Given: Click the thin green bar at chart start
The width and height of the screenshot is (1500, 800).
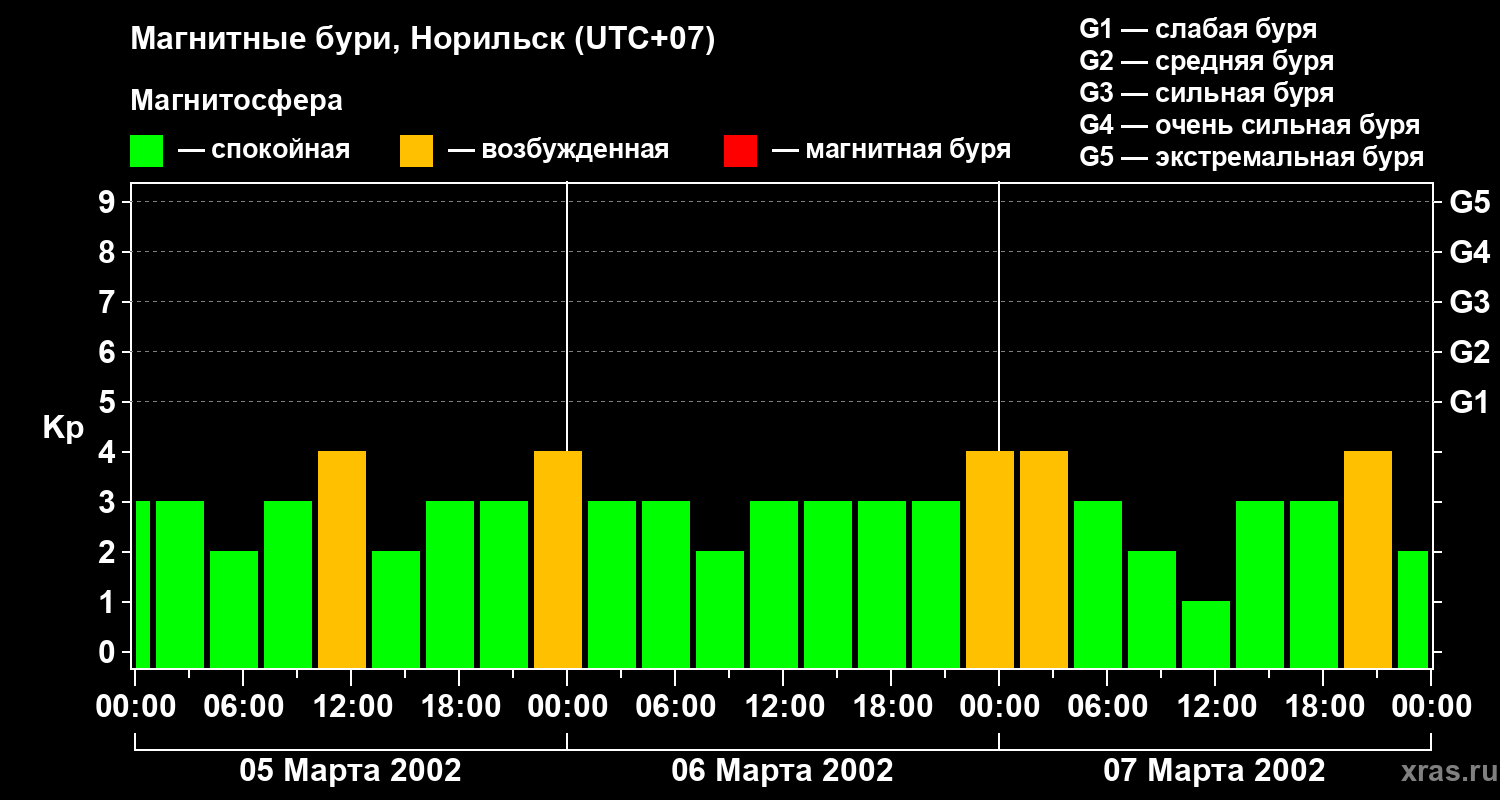Looking at the screenshot, I should [143, 584].
